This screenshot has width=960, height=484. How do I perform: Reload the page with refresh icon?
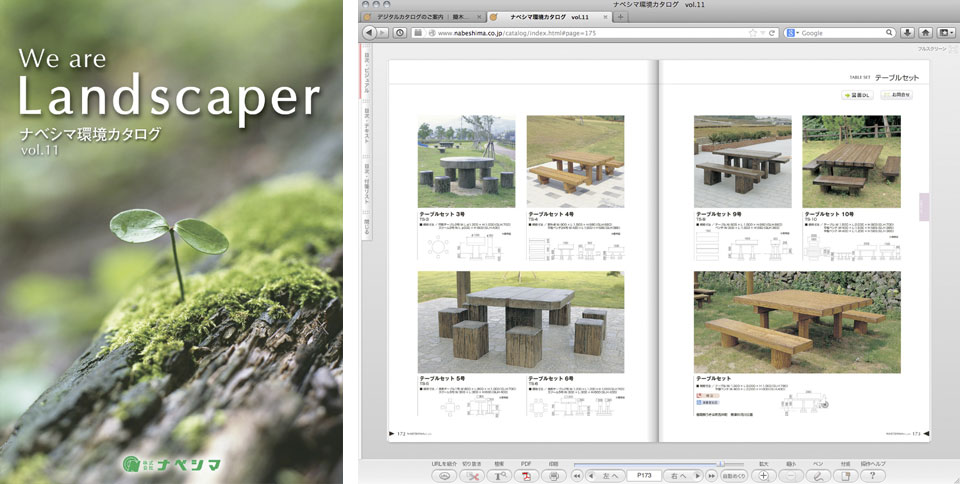tap(773, 33)
